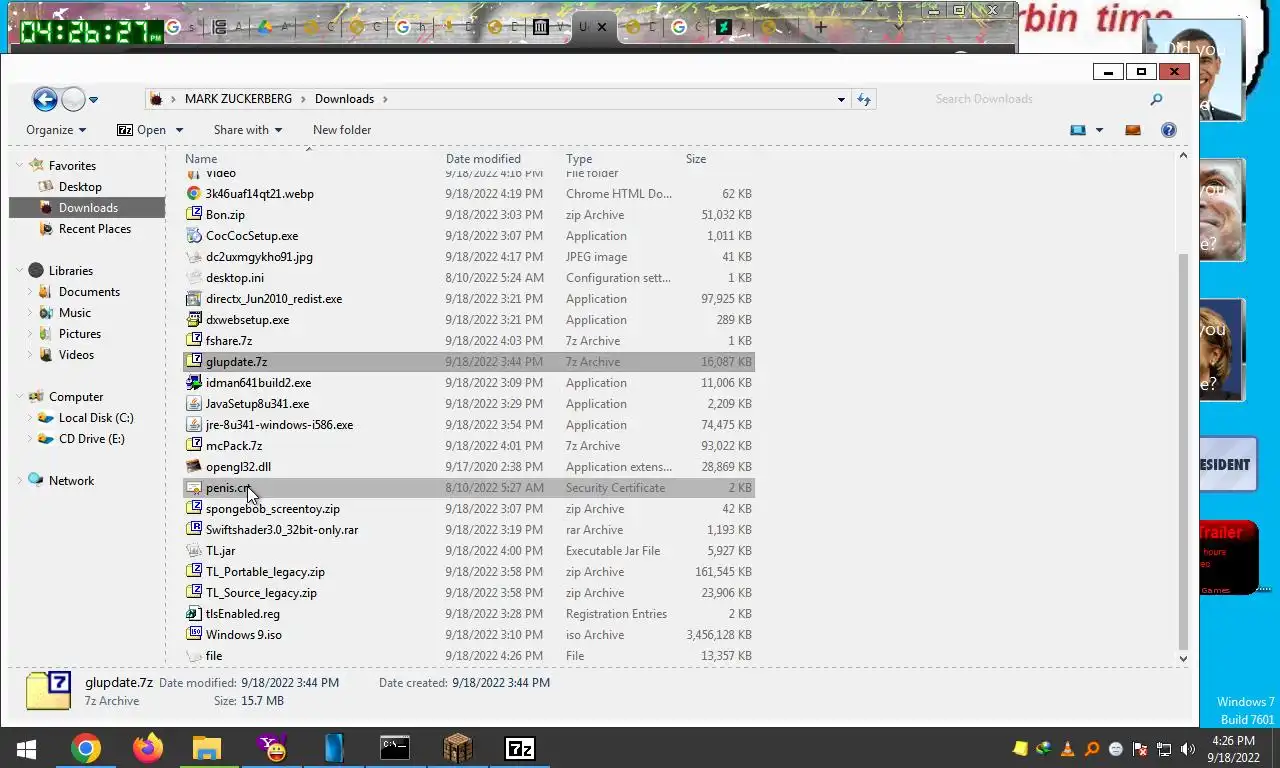Select the spongebob_screentoy.zip file

pos(273,509)
